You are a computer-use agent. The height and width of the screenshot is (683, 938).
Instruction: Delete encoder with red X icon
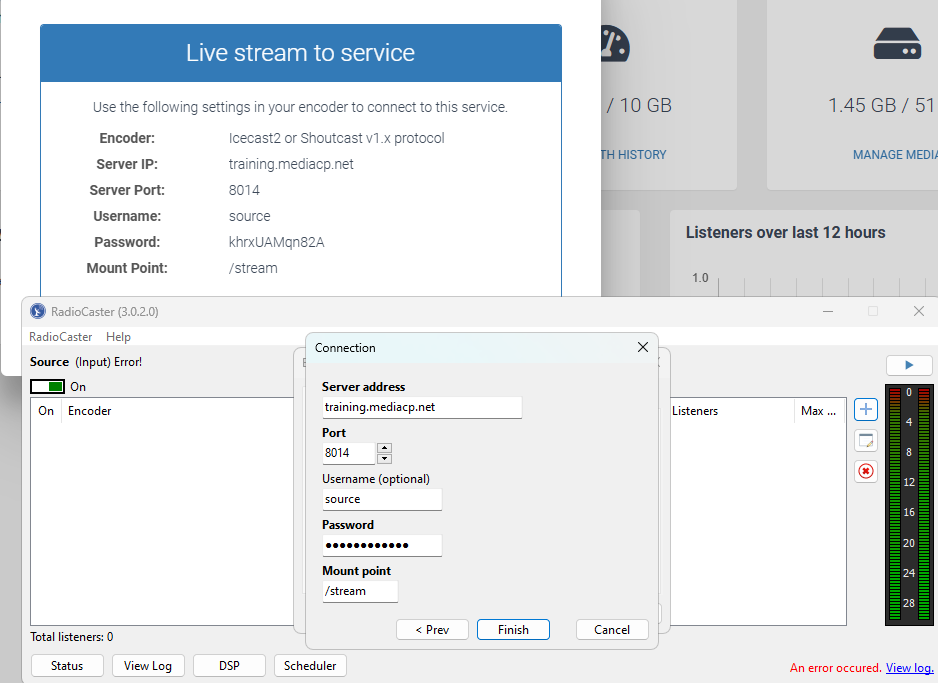866,471
